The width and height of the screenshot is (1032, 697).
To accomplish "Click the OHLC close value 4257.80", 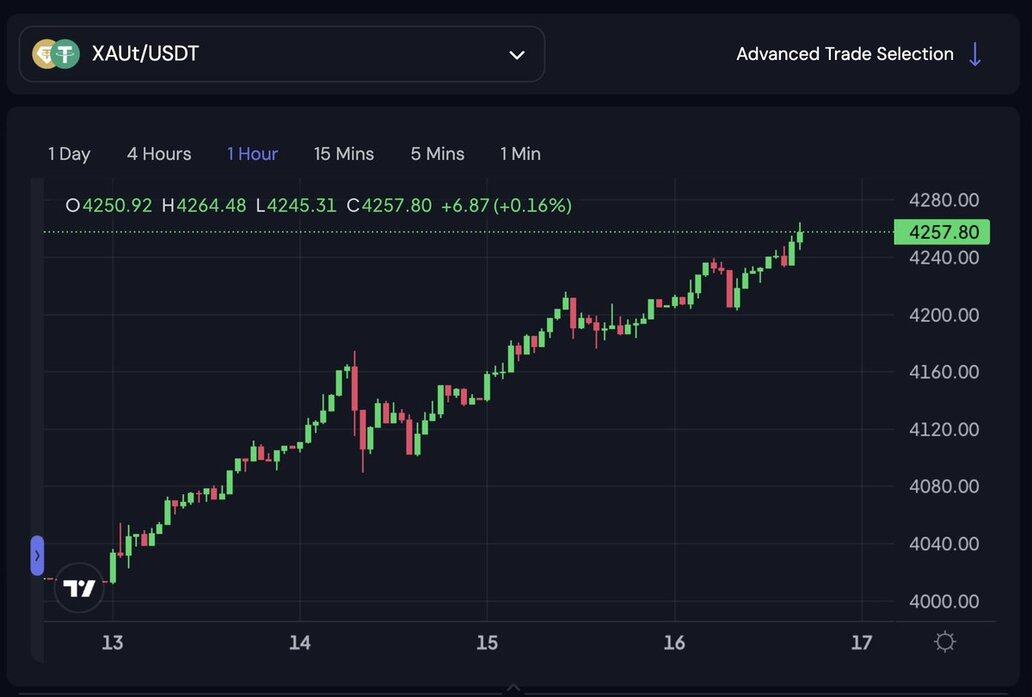I will (x=396, y=206).
